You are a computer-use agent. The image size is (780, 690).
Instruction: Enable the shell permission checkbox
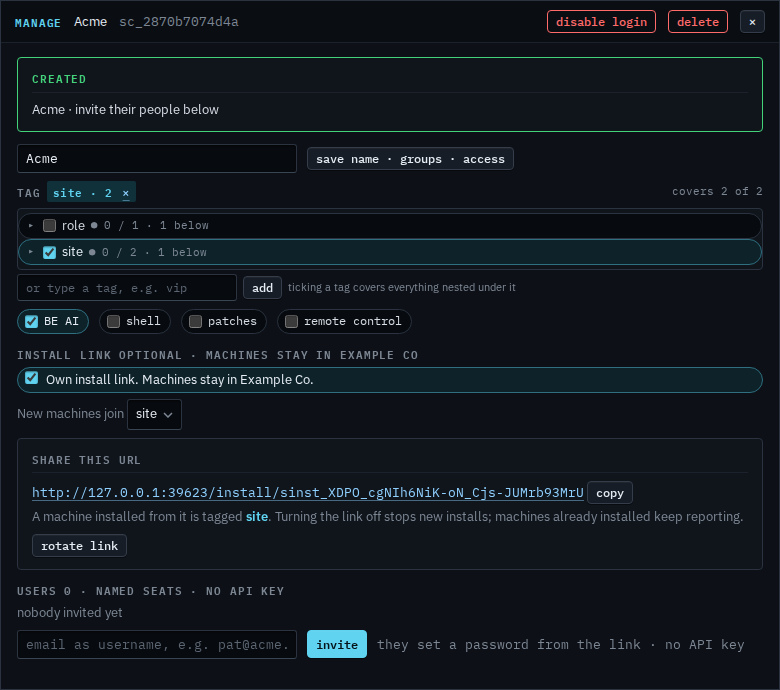[x=113, y=321]
